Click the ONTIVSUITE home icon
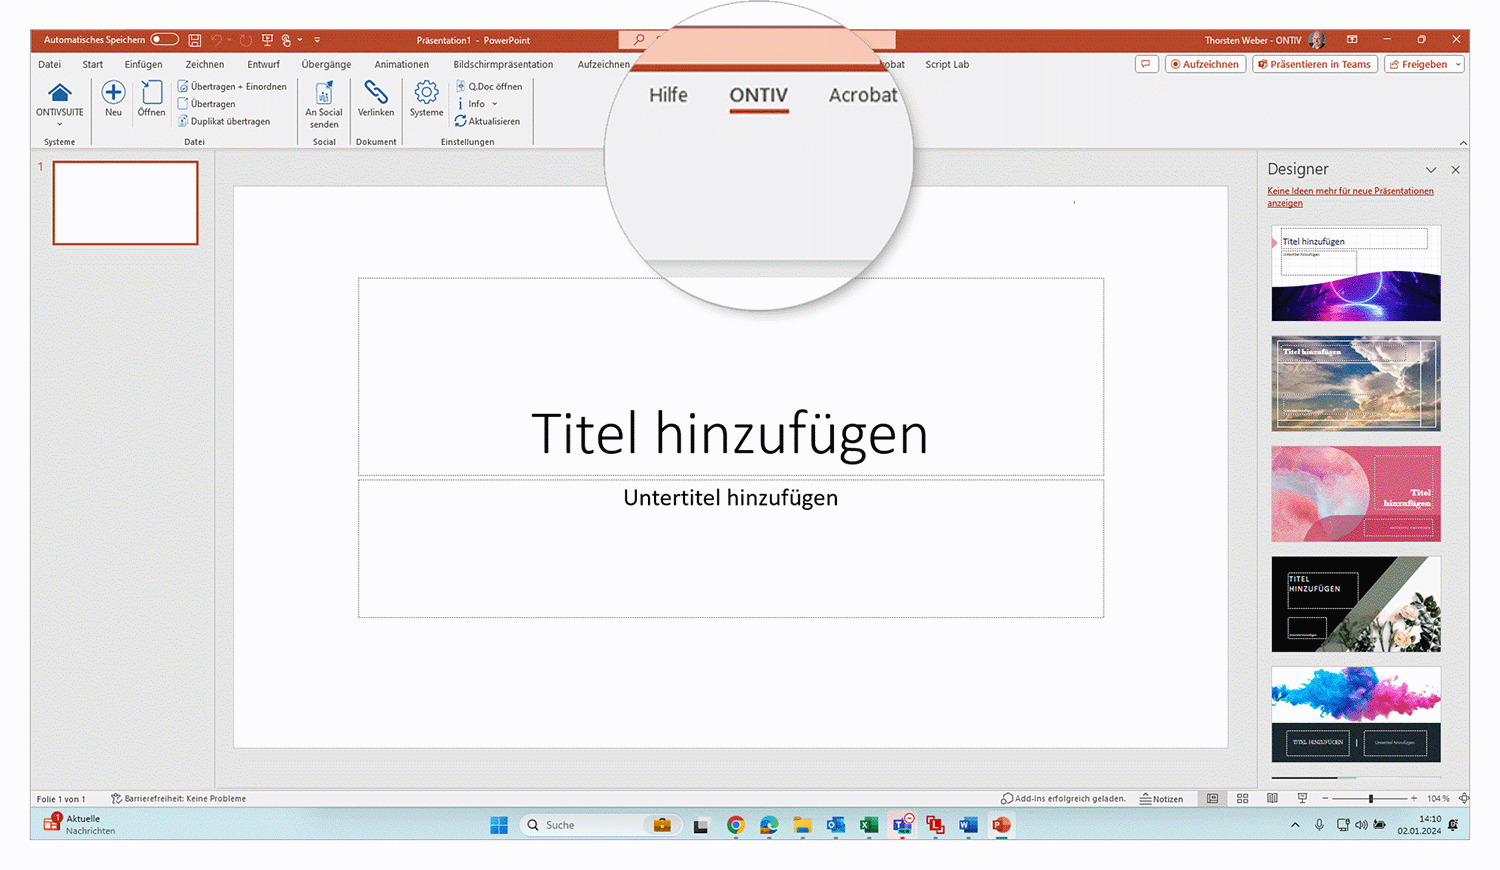The height and width of the screenshot is (870, 1500). point(60,93)
